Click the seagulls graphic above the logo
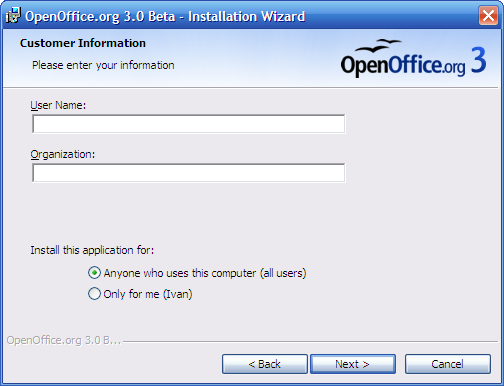The height and width of the screenshot is (386, 504). pos(378,46)
